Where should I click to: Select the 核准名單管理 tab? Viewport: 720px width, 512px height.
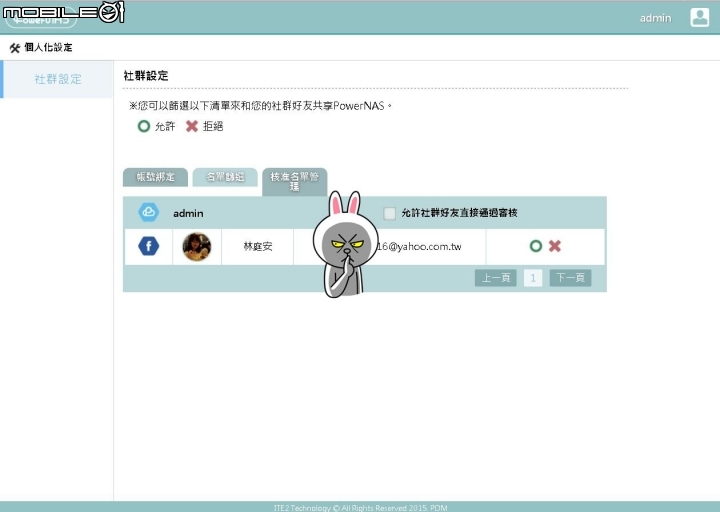click(x=294, y=182)
